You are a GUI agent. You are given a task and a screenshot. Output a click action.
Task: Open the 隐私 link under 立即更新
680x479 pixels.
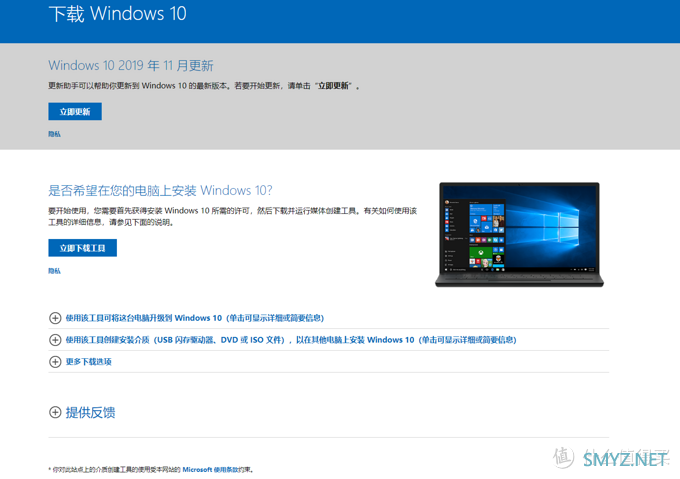pos(55,134)
